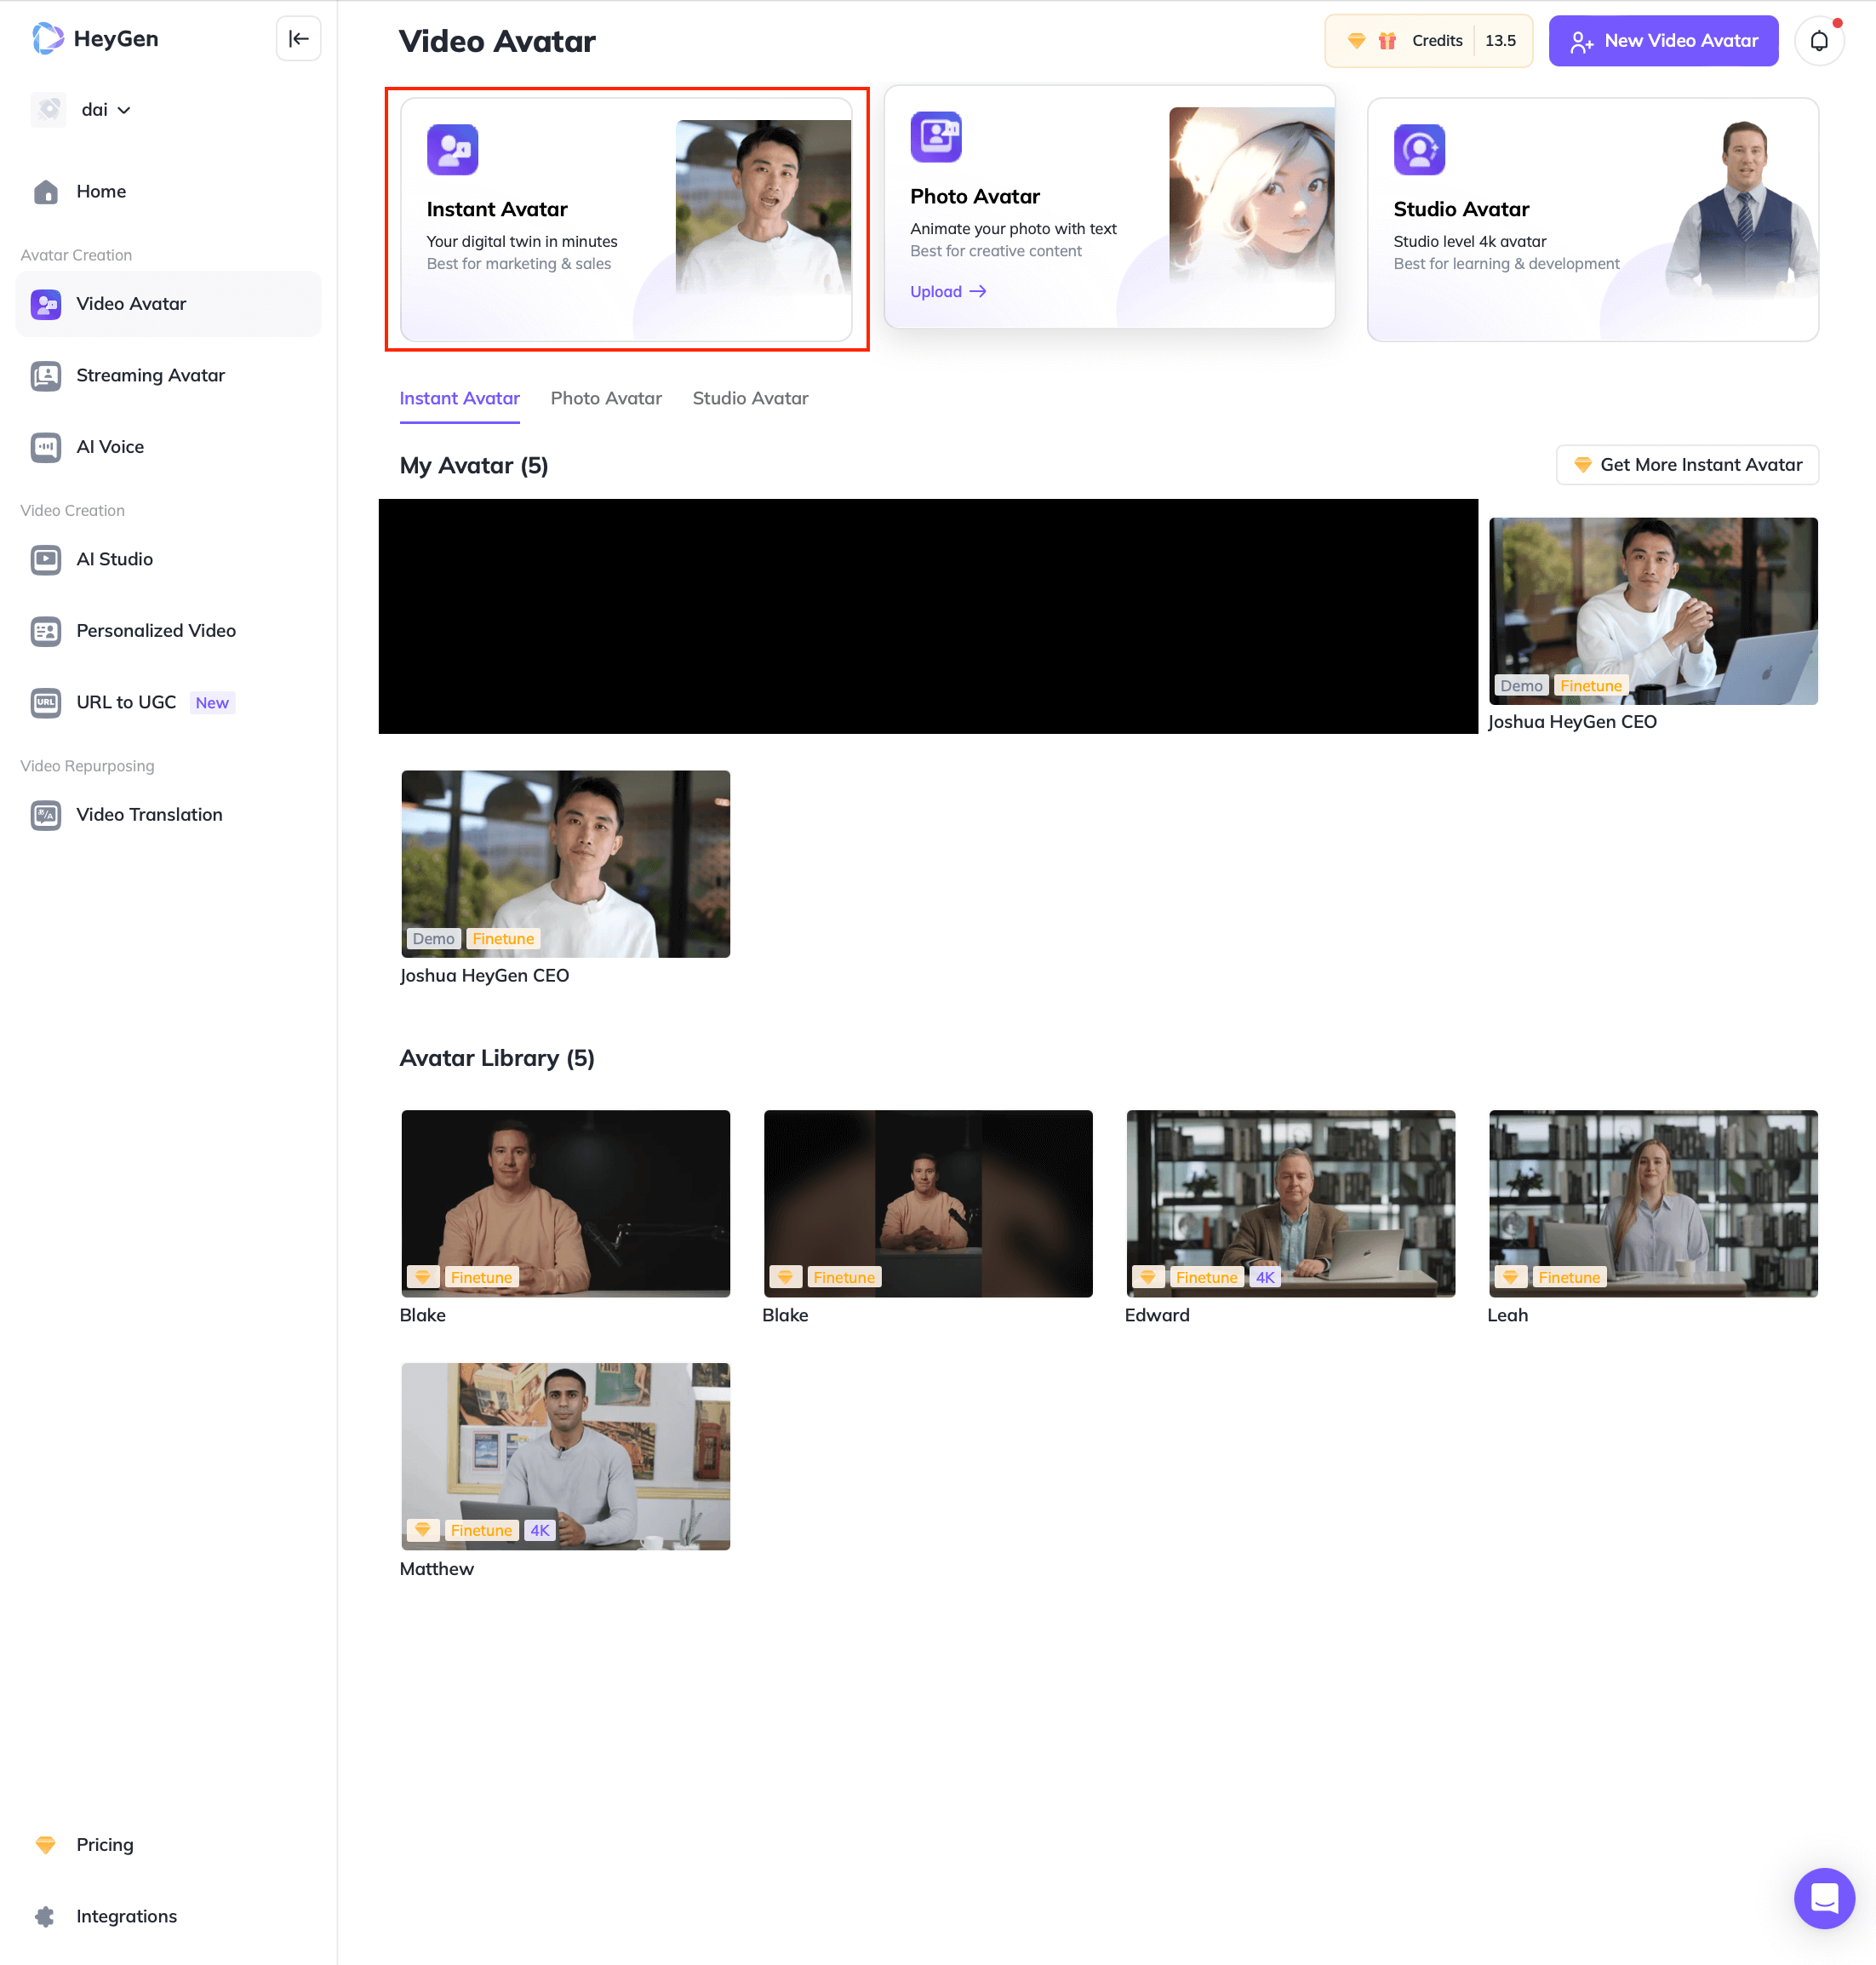Switch to the Photo Avatar tab
The height and width of the screenshot is (1965, 1876).
[x=606, y=398]
